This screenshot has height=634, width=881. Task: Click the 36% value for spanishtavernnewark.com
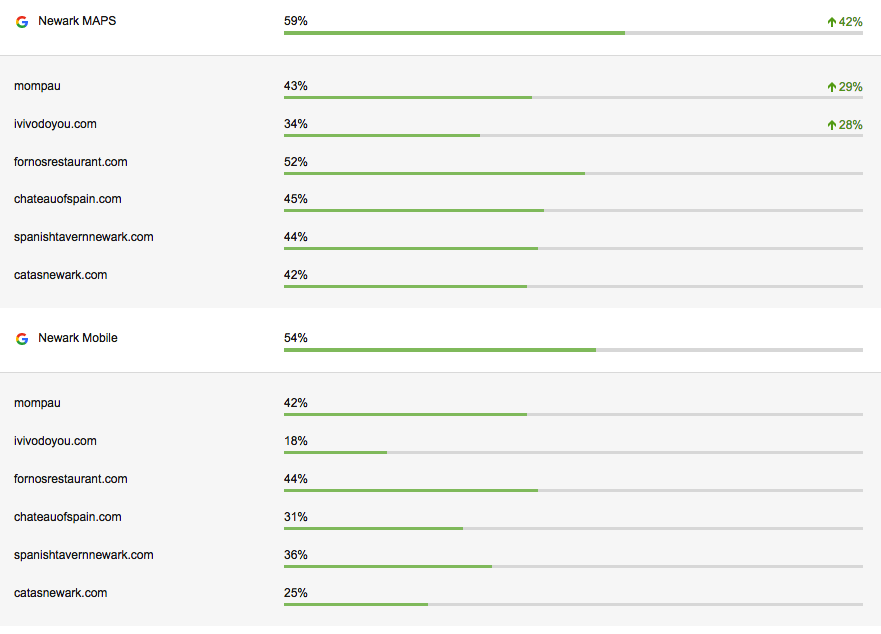pyautogui.click(x=295, y=555)
